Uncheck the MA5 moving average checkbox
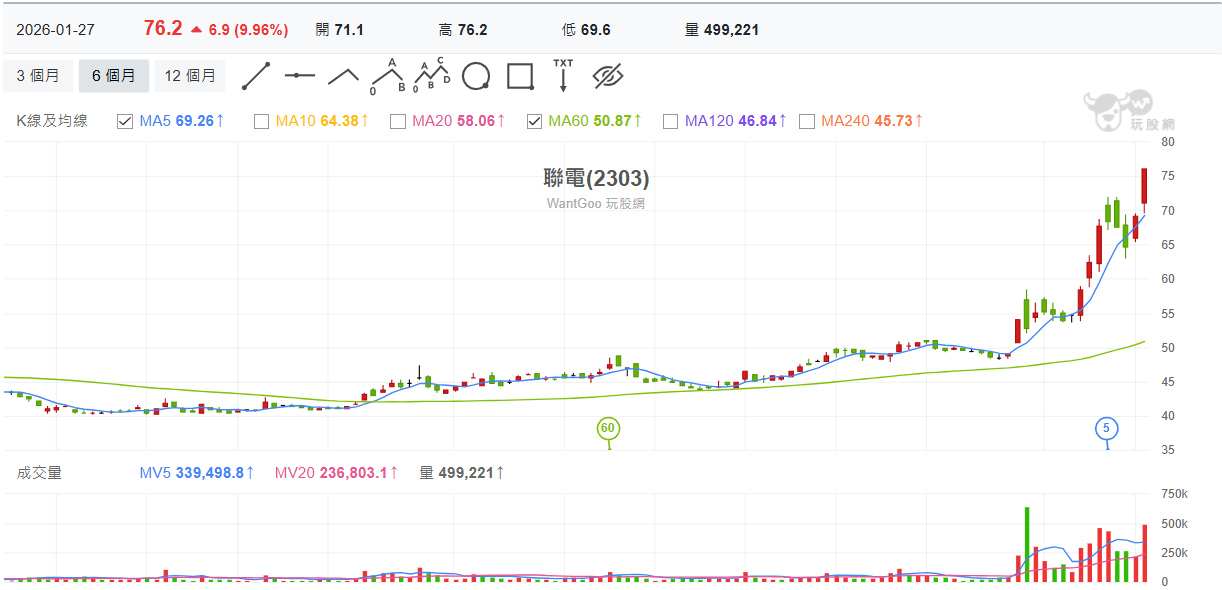Image resolution: width=1222 pixels, height=590 pixels. tap(125, 121)
